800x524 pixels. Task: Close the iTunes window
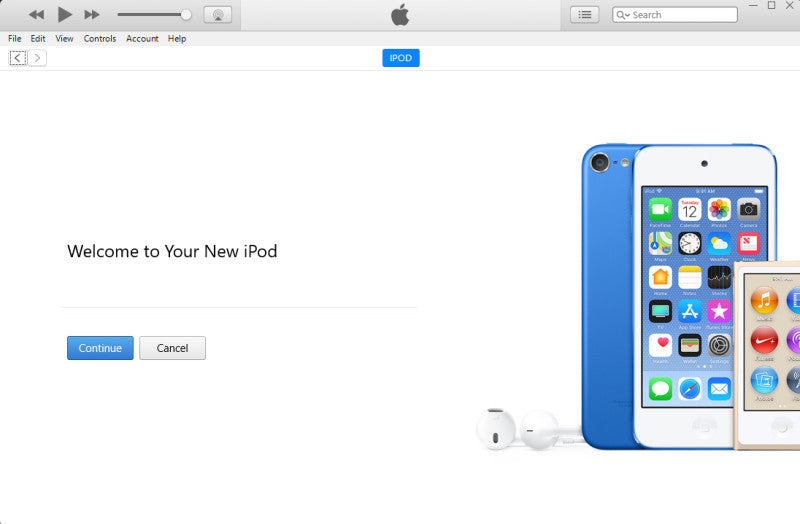790,5
